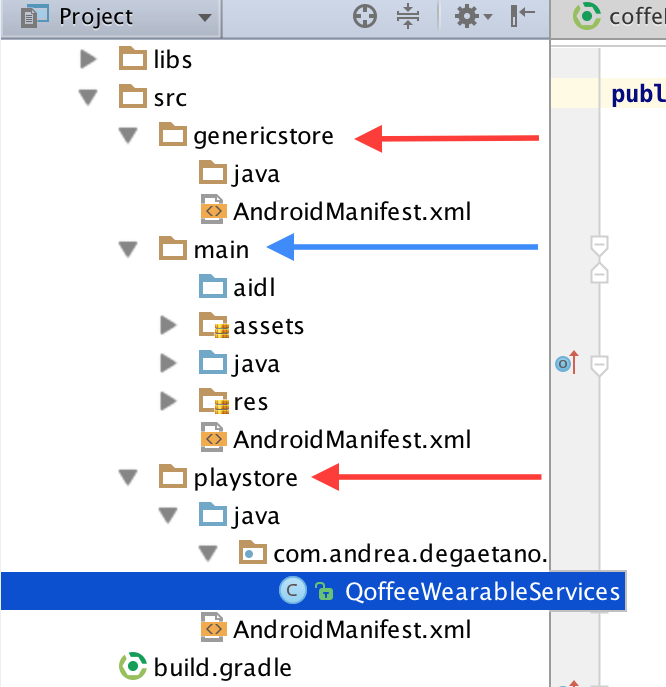Click the collapse all icon

[x=407, y=16]
